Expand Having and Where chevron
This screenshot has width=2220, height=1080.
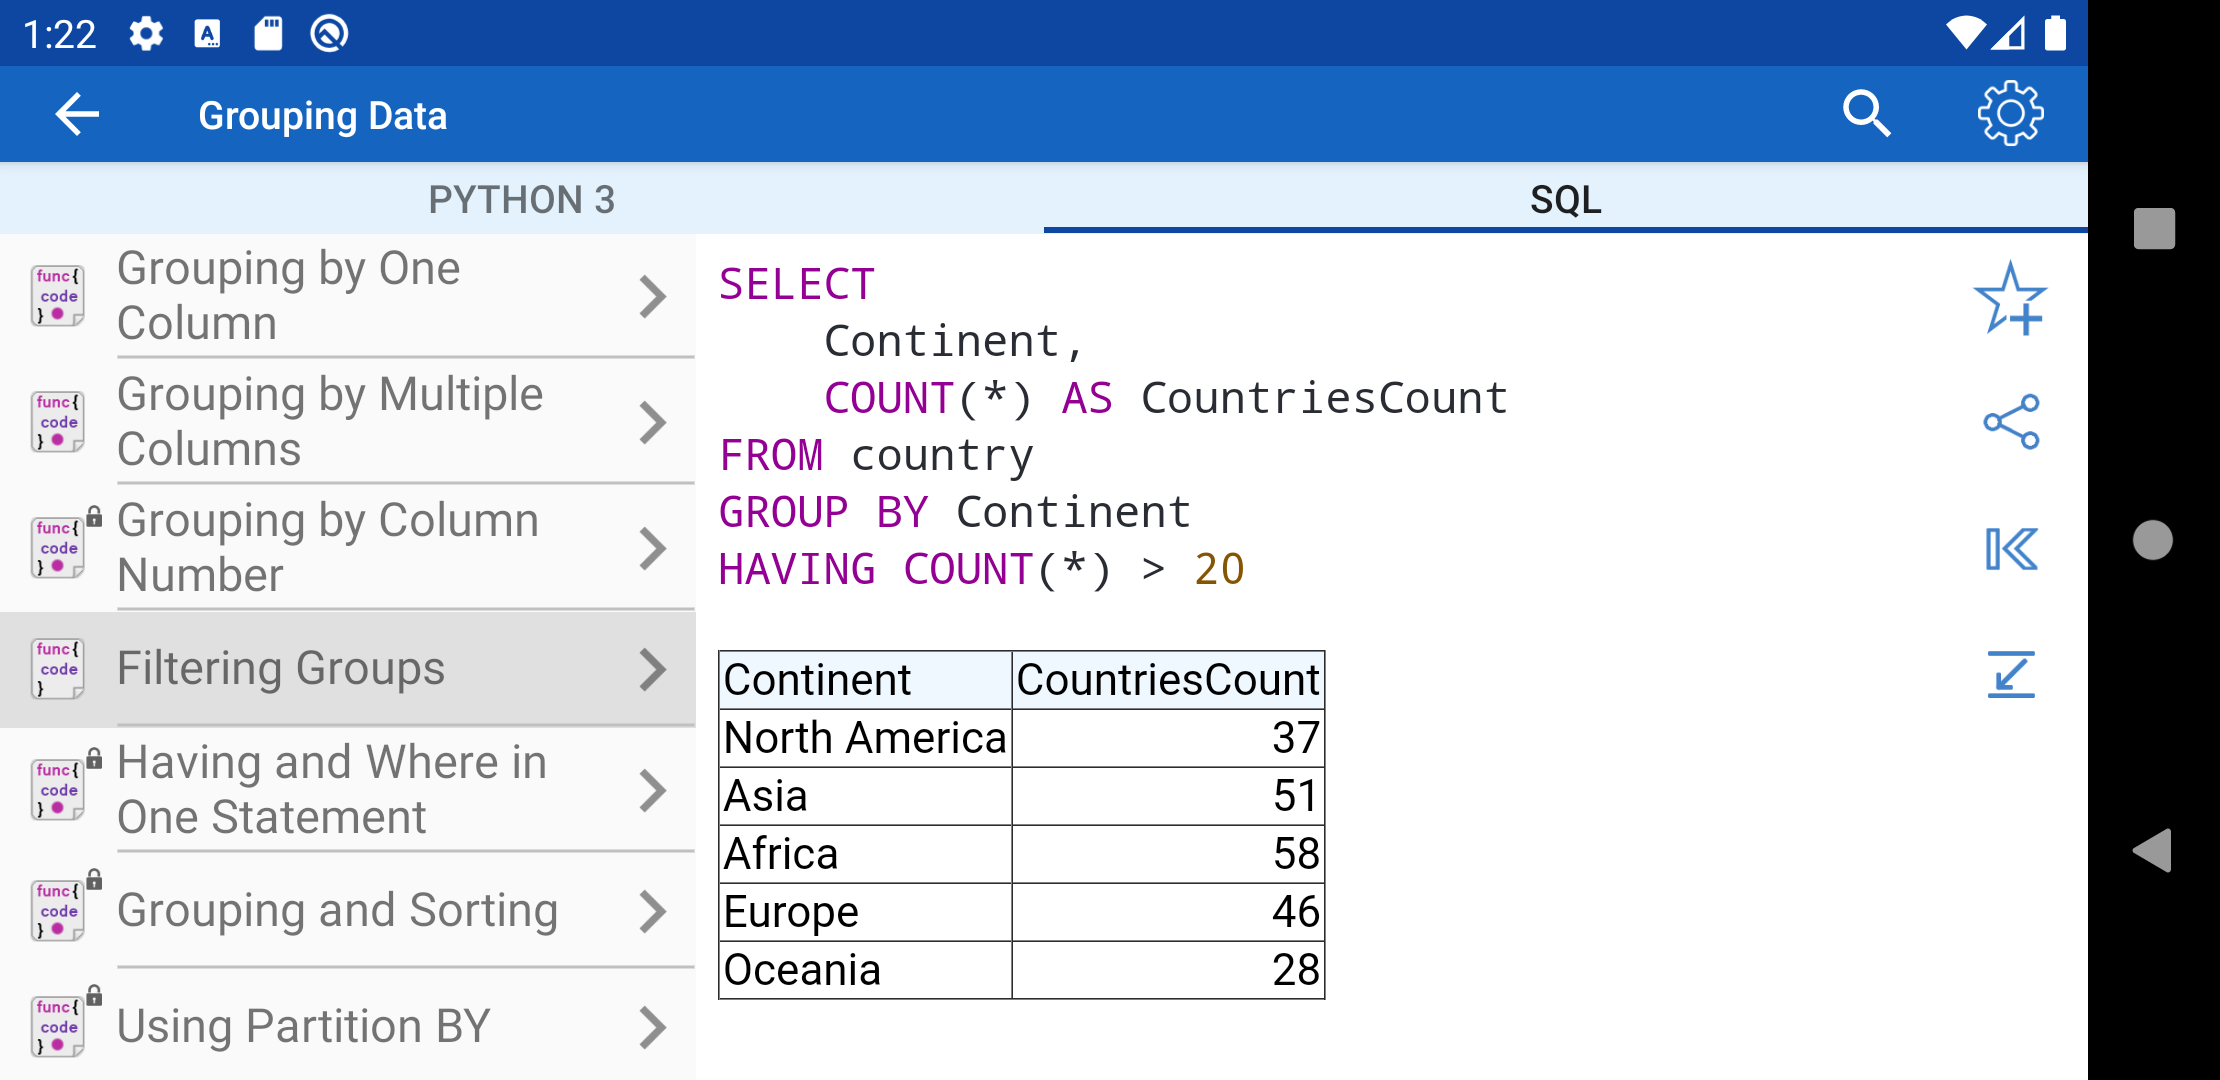tap(653, 791)
